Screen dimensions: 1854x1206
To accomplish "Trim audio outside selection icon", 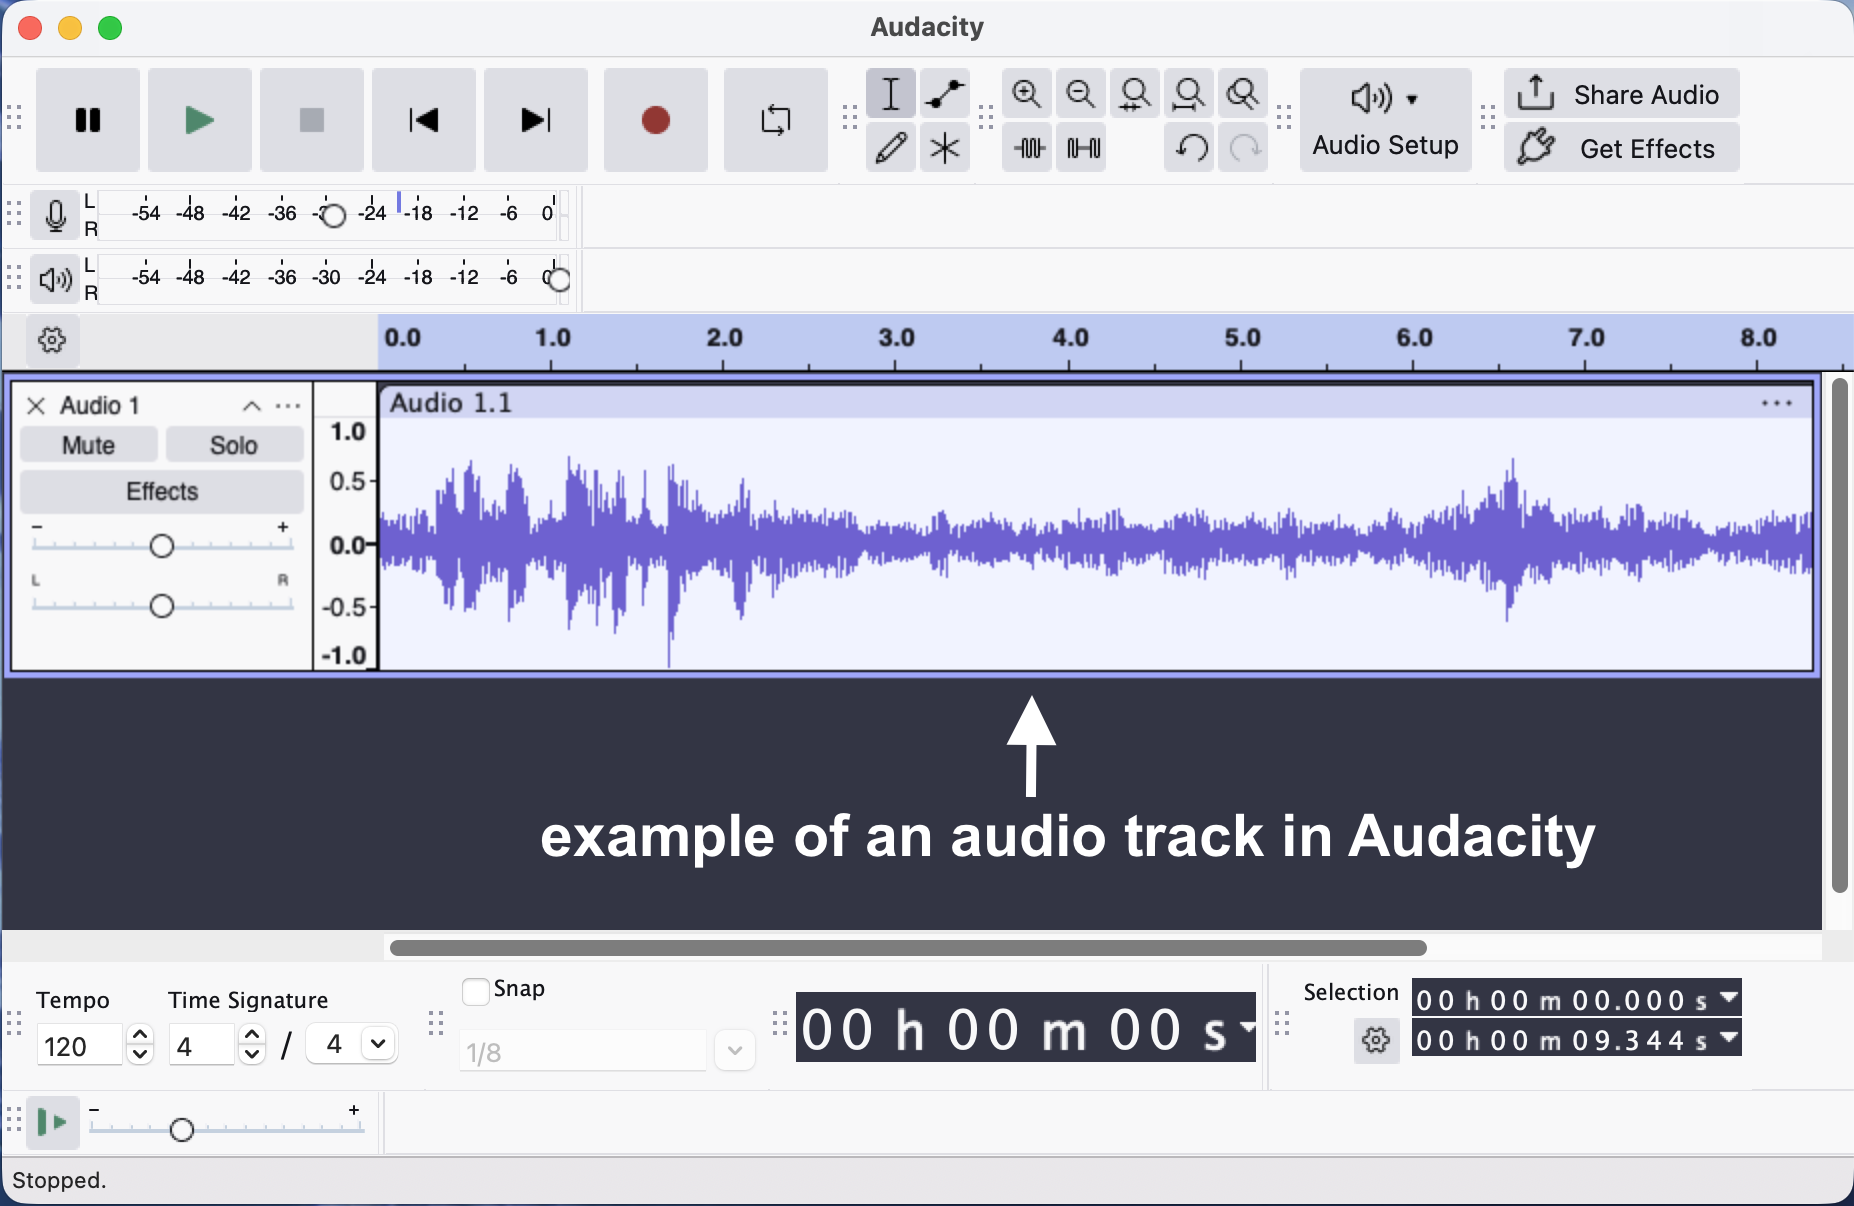I will (x=1029, y=148).
